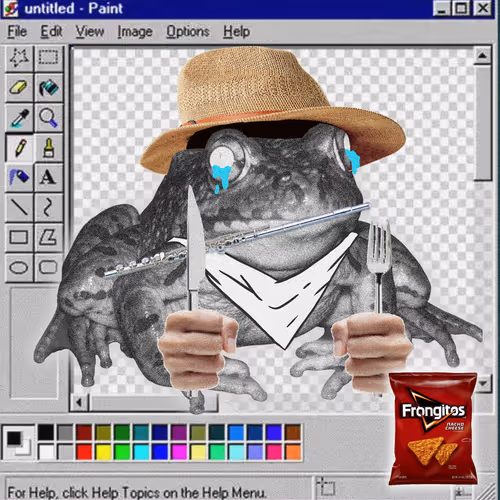Pick the Airbrush spray can tool

coord(19,177)
